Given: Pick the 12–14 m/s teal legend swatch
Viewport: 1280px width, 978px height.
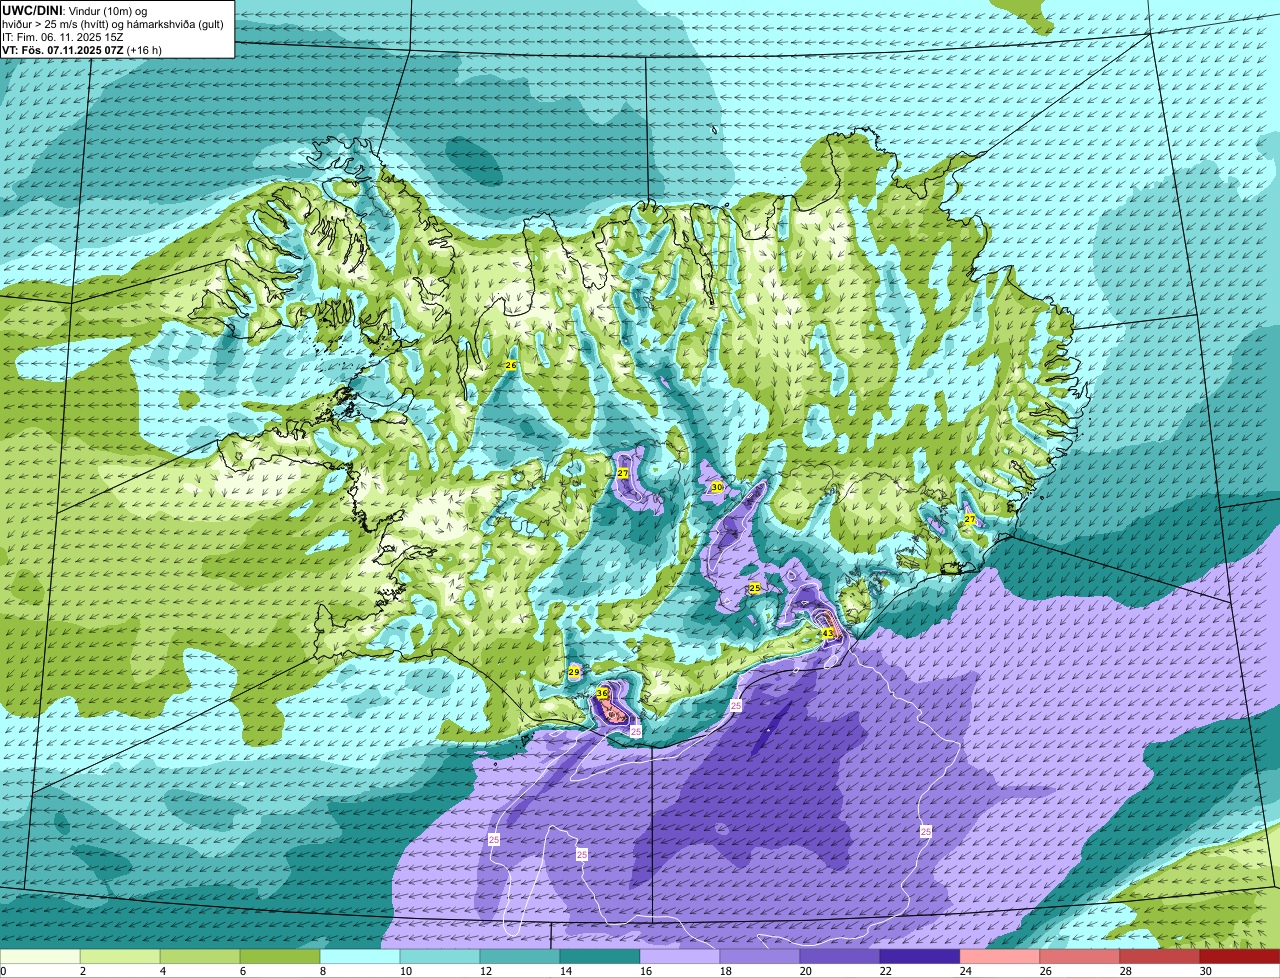Looking at the screenshot, I should click(x=520, y=956).
